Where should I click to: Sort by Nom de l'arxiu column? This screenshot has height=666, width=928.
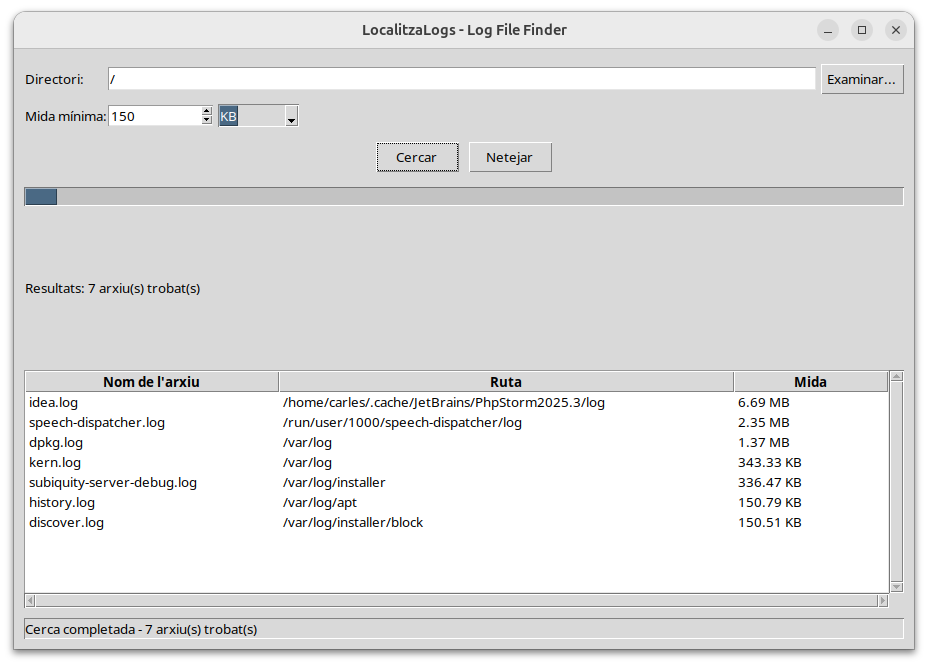[x=151, y=381]
